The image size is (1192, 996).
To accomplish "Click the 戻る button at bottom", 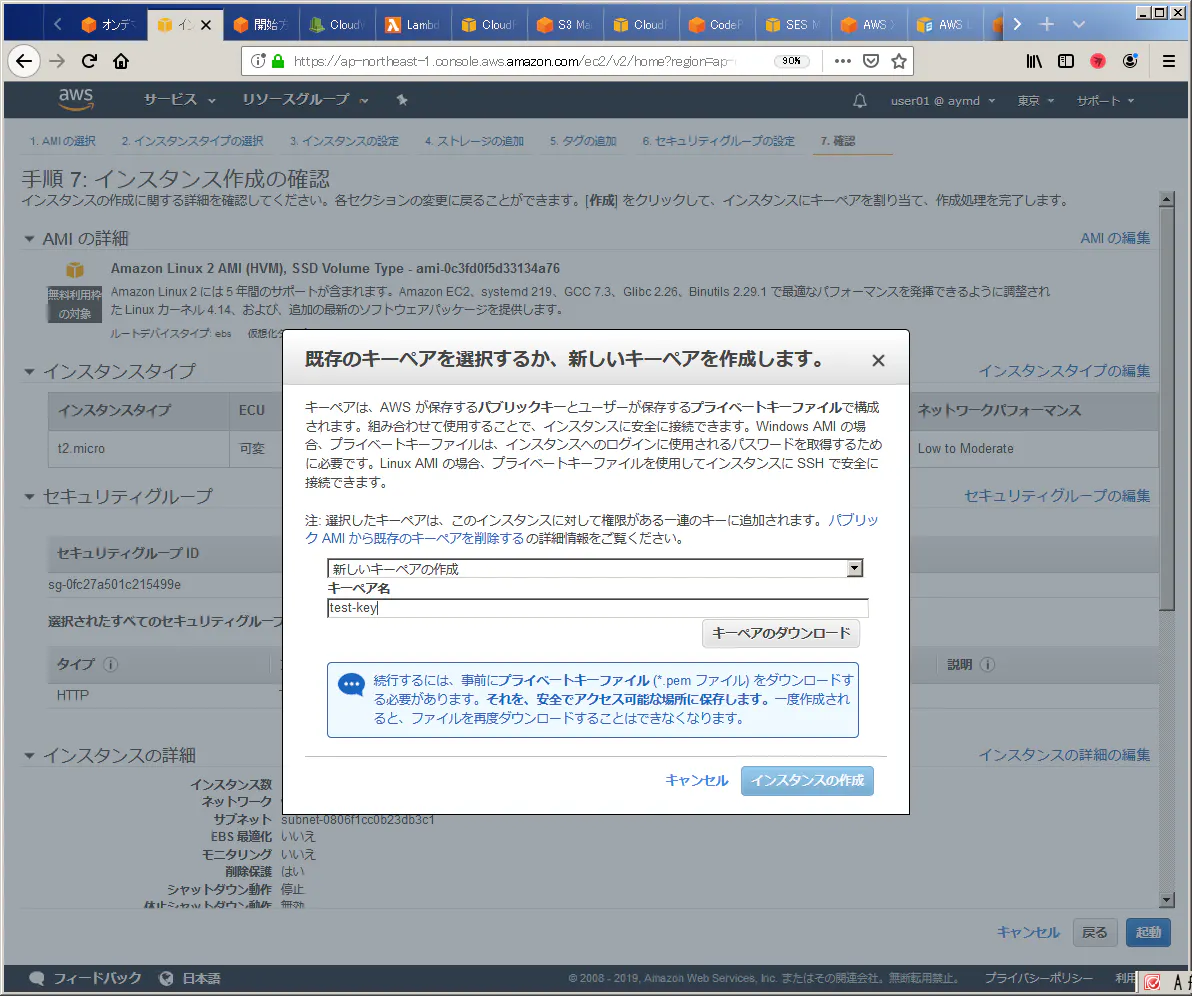I will [1095, 932].
